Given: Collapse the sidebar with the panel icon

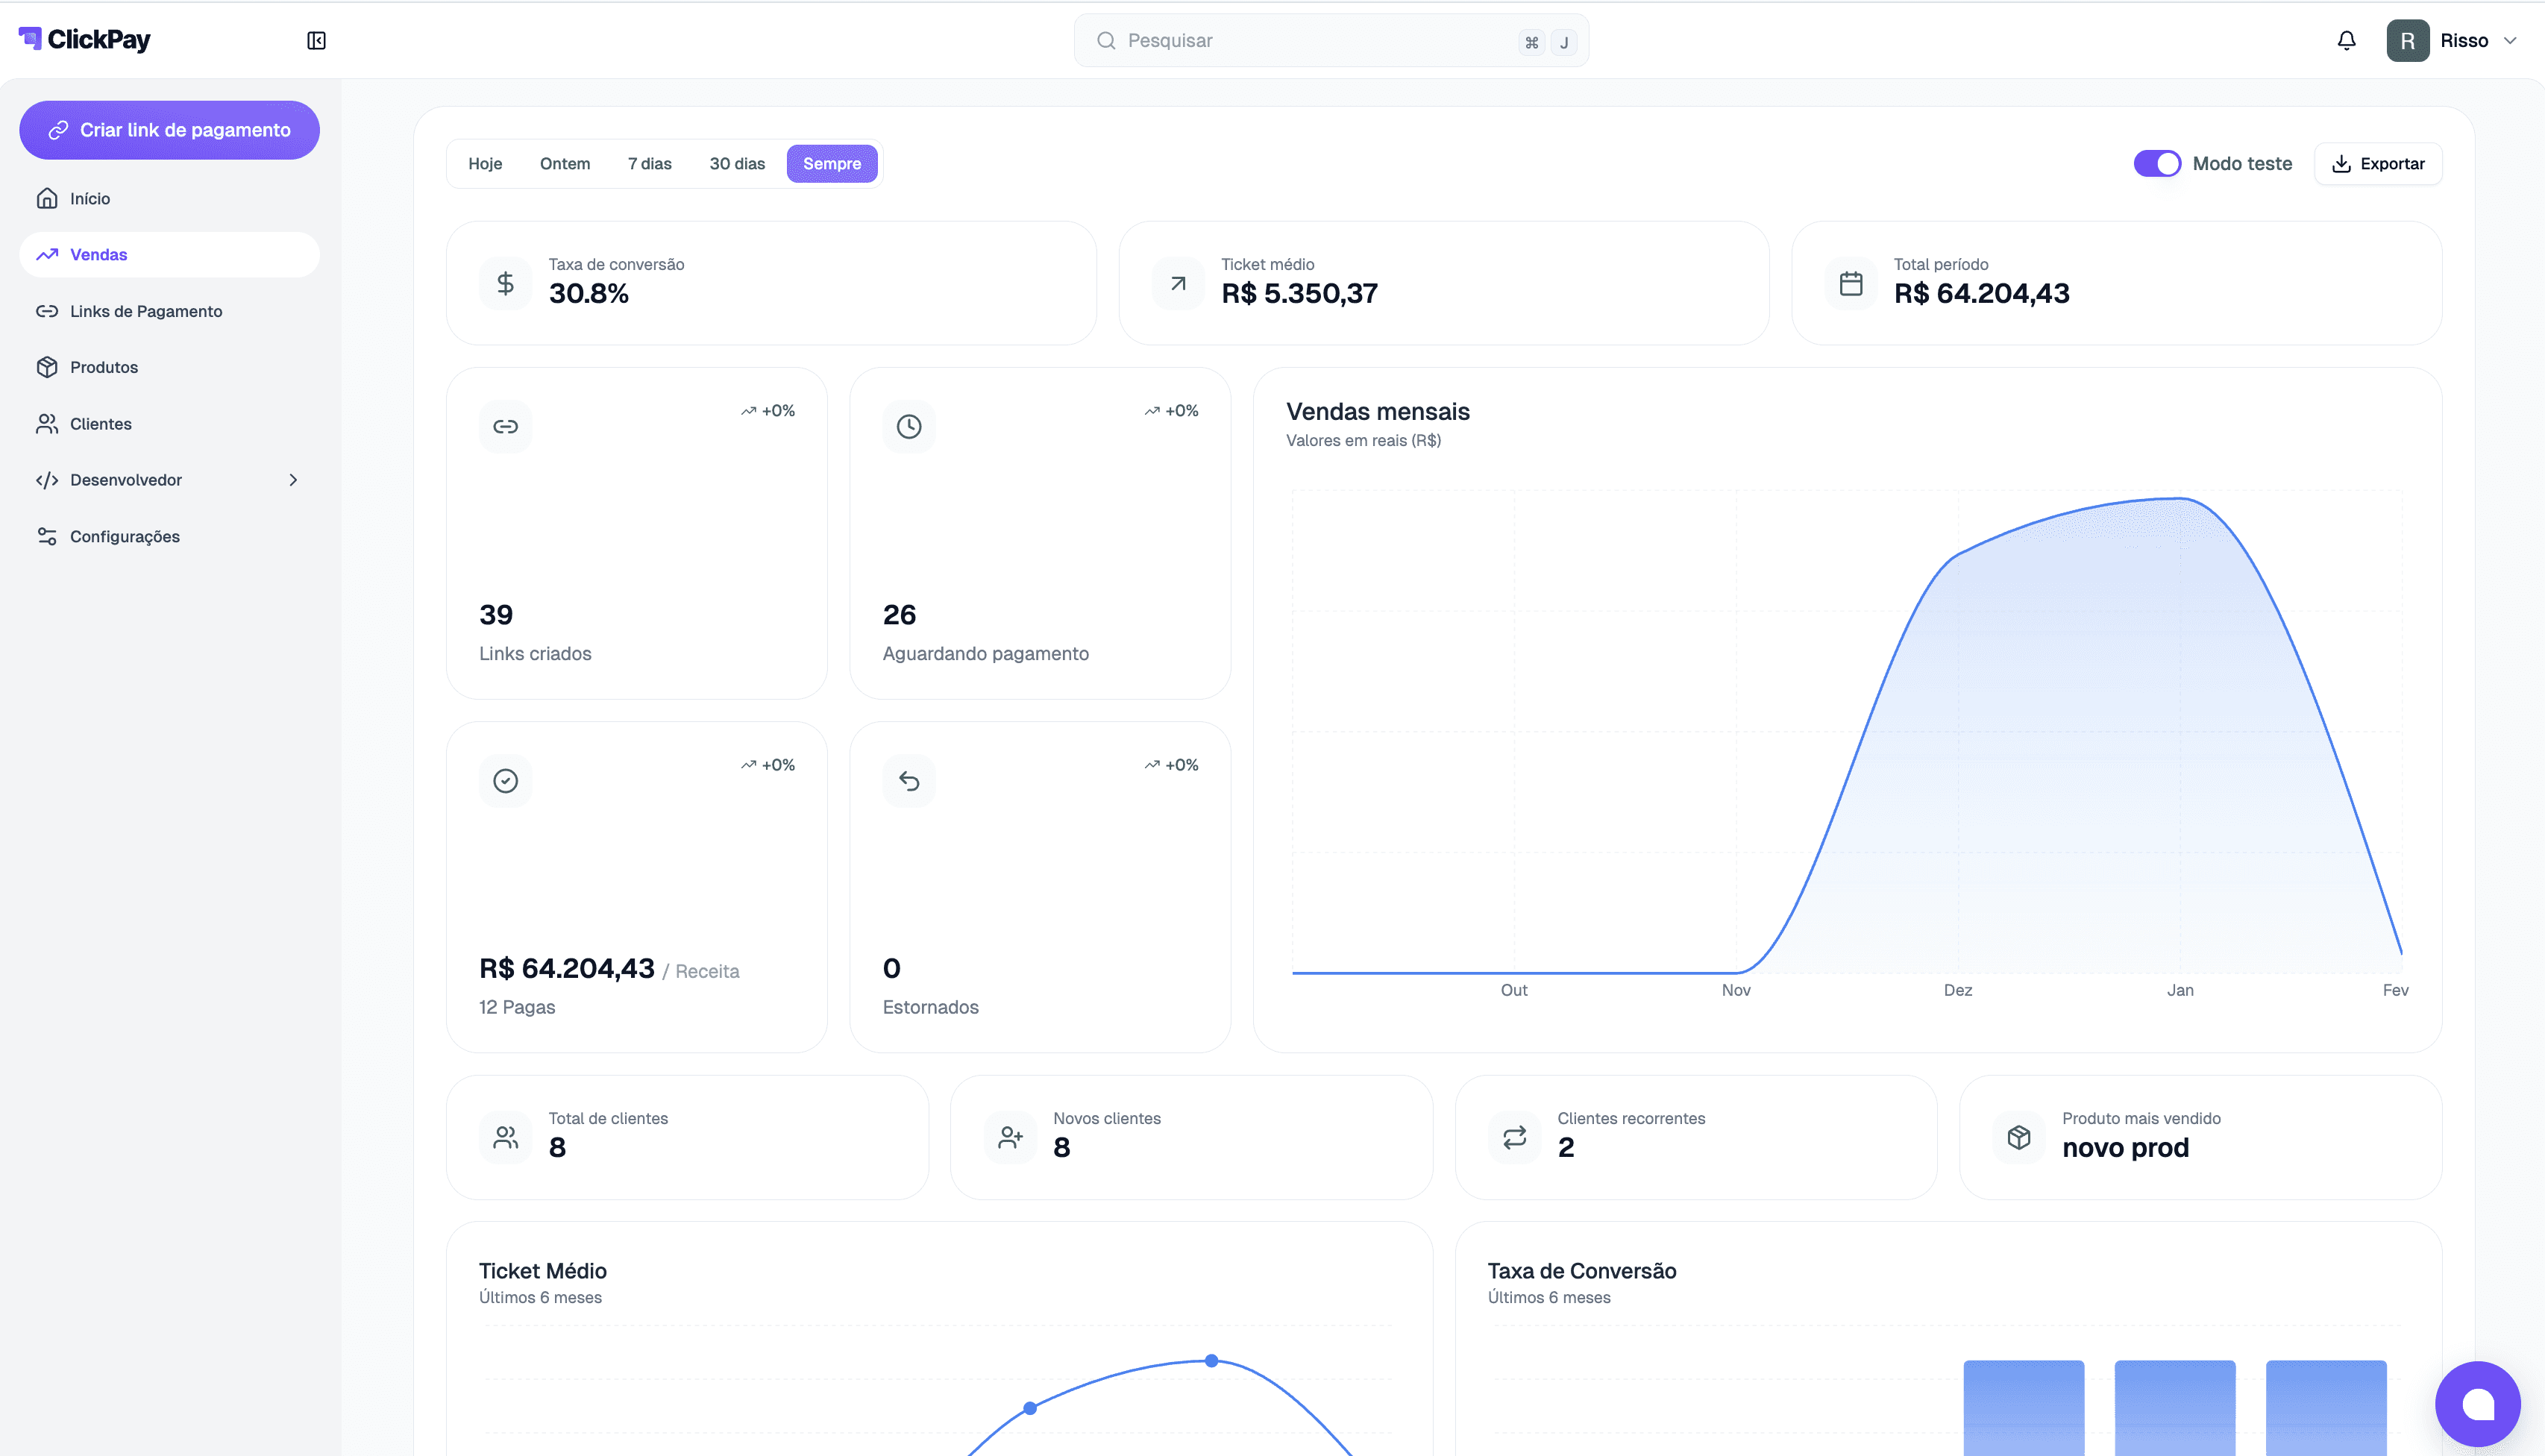Looking at the screenshot, I should (x=316, y=40).
